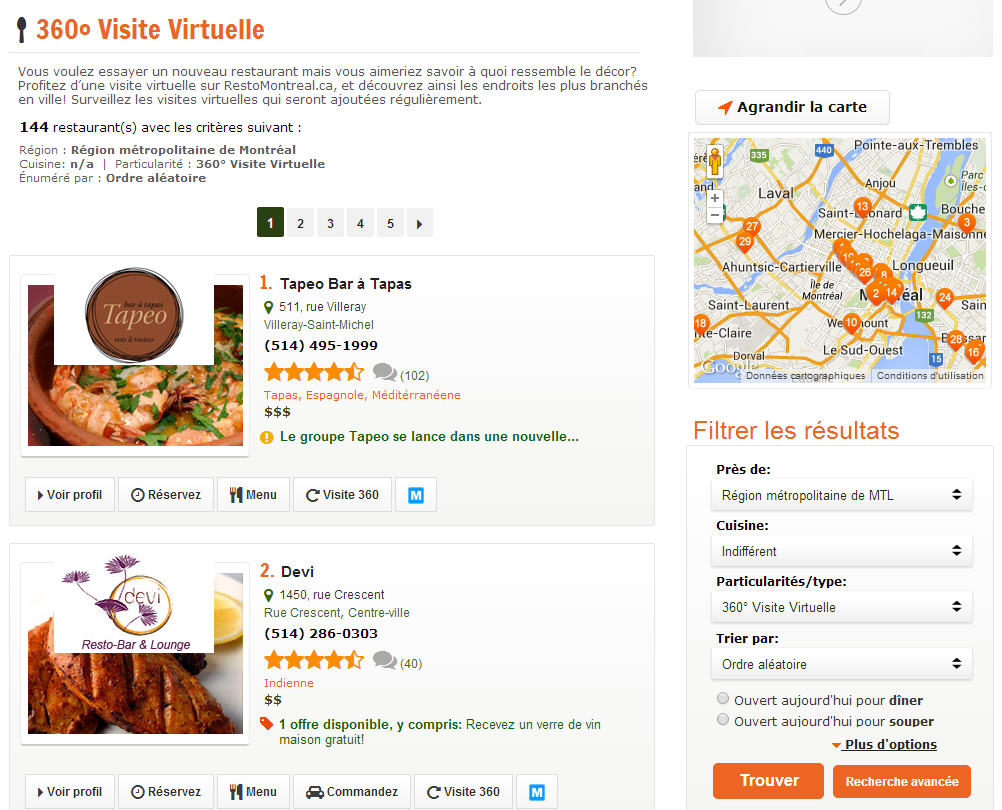Click the metro 'M' icon for Devi
This screenshot has height=810, width=1002.
point(537,792)
